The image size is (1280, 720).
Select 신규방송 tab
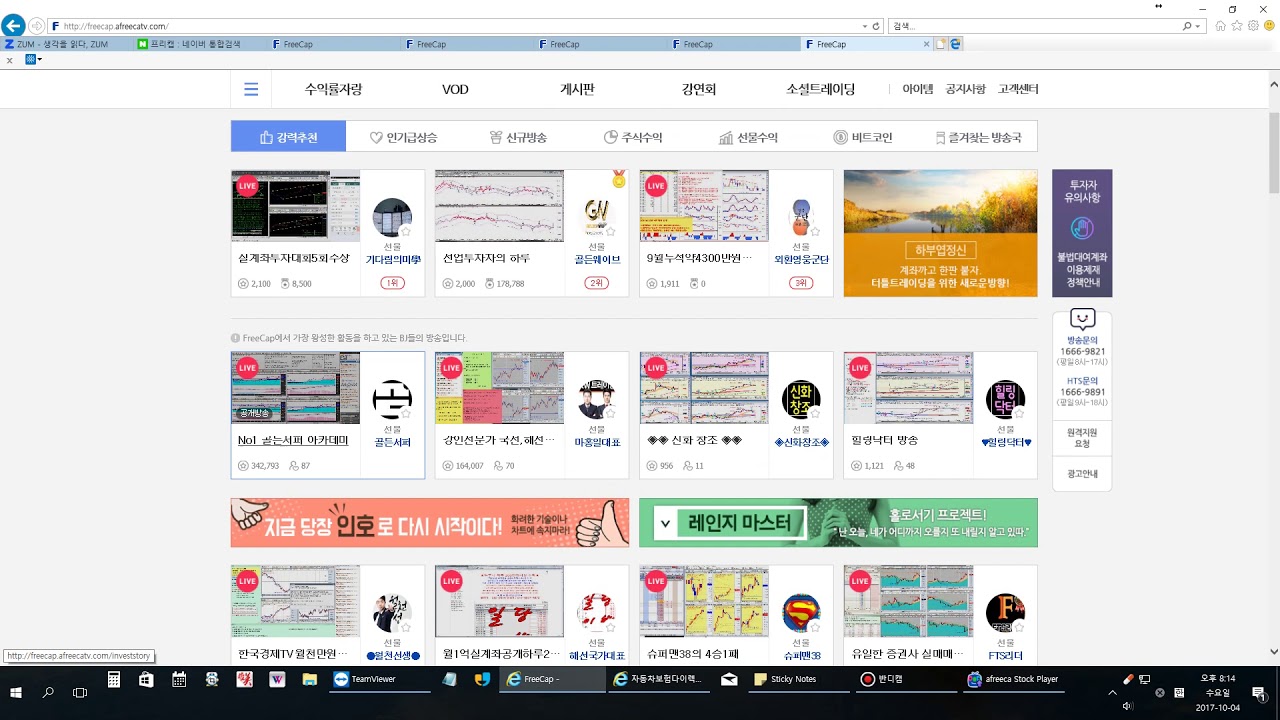coord(518,137)
